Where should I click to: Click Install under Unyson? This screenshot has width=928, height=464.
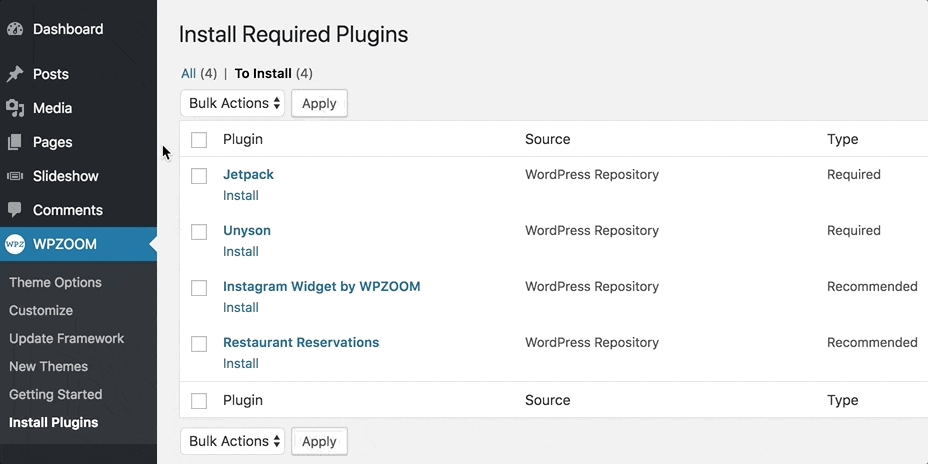[x=240, y=252]
